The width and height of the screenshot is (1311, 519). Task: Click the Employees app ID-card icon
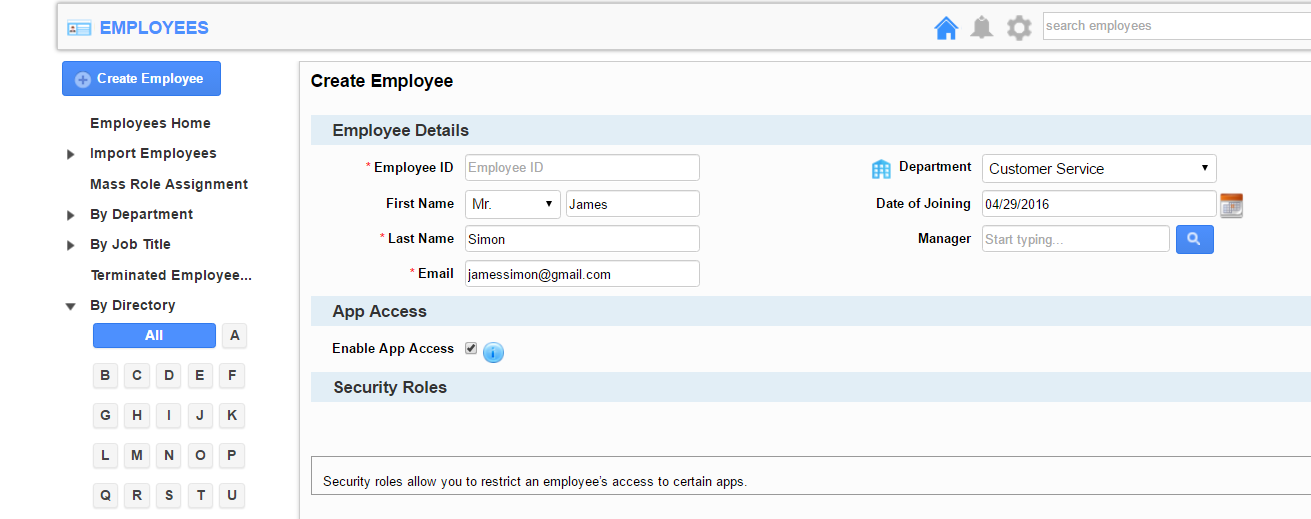coord(79,28)
